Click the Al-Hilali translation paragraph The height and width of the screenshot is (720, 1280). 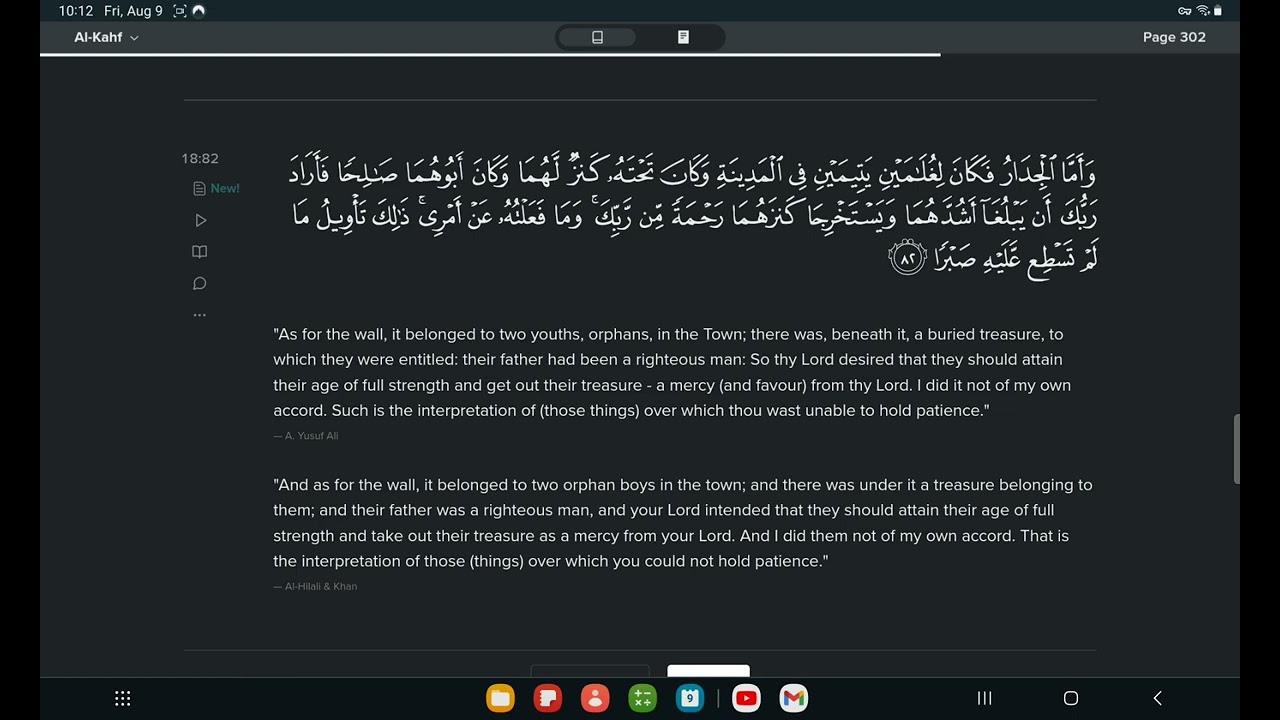click(683, 523)
